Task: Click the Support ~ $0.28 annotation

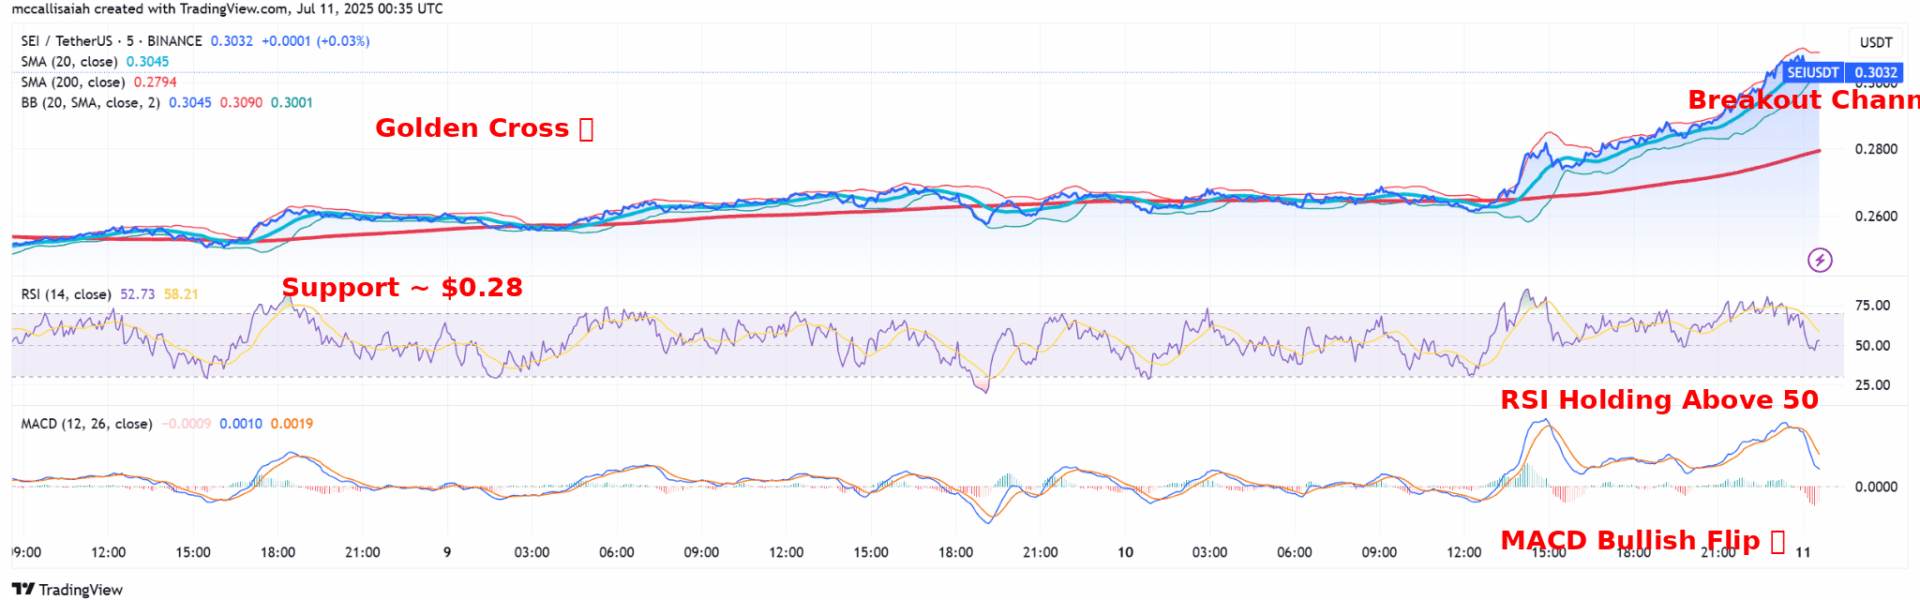Action: click(402, 288)
